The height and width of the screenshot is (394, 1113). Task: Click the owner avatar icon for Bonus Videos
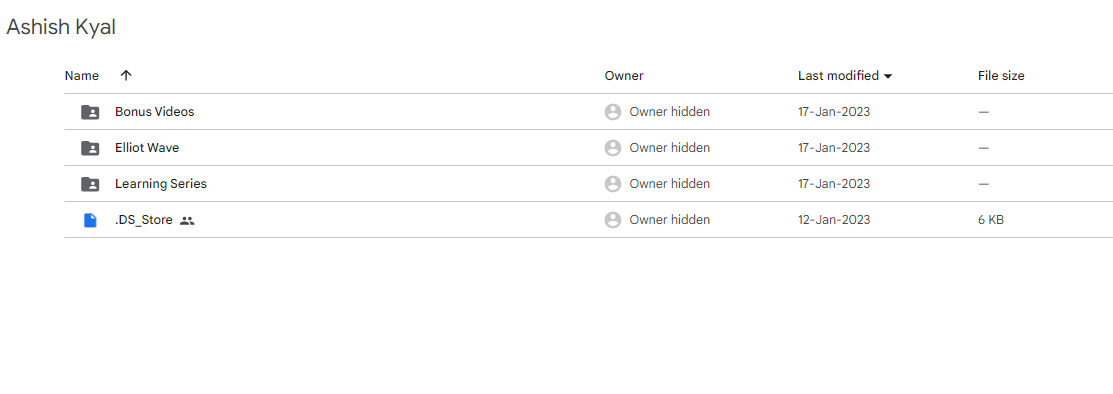(x=613, y=112)
